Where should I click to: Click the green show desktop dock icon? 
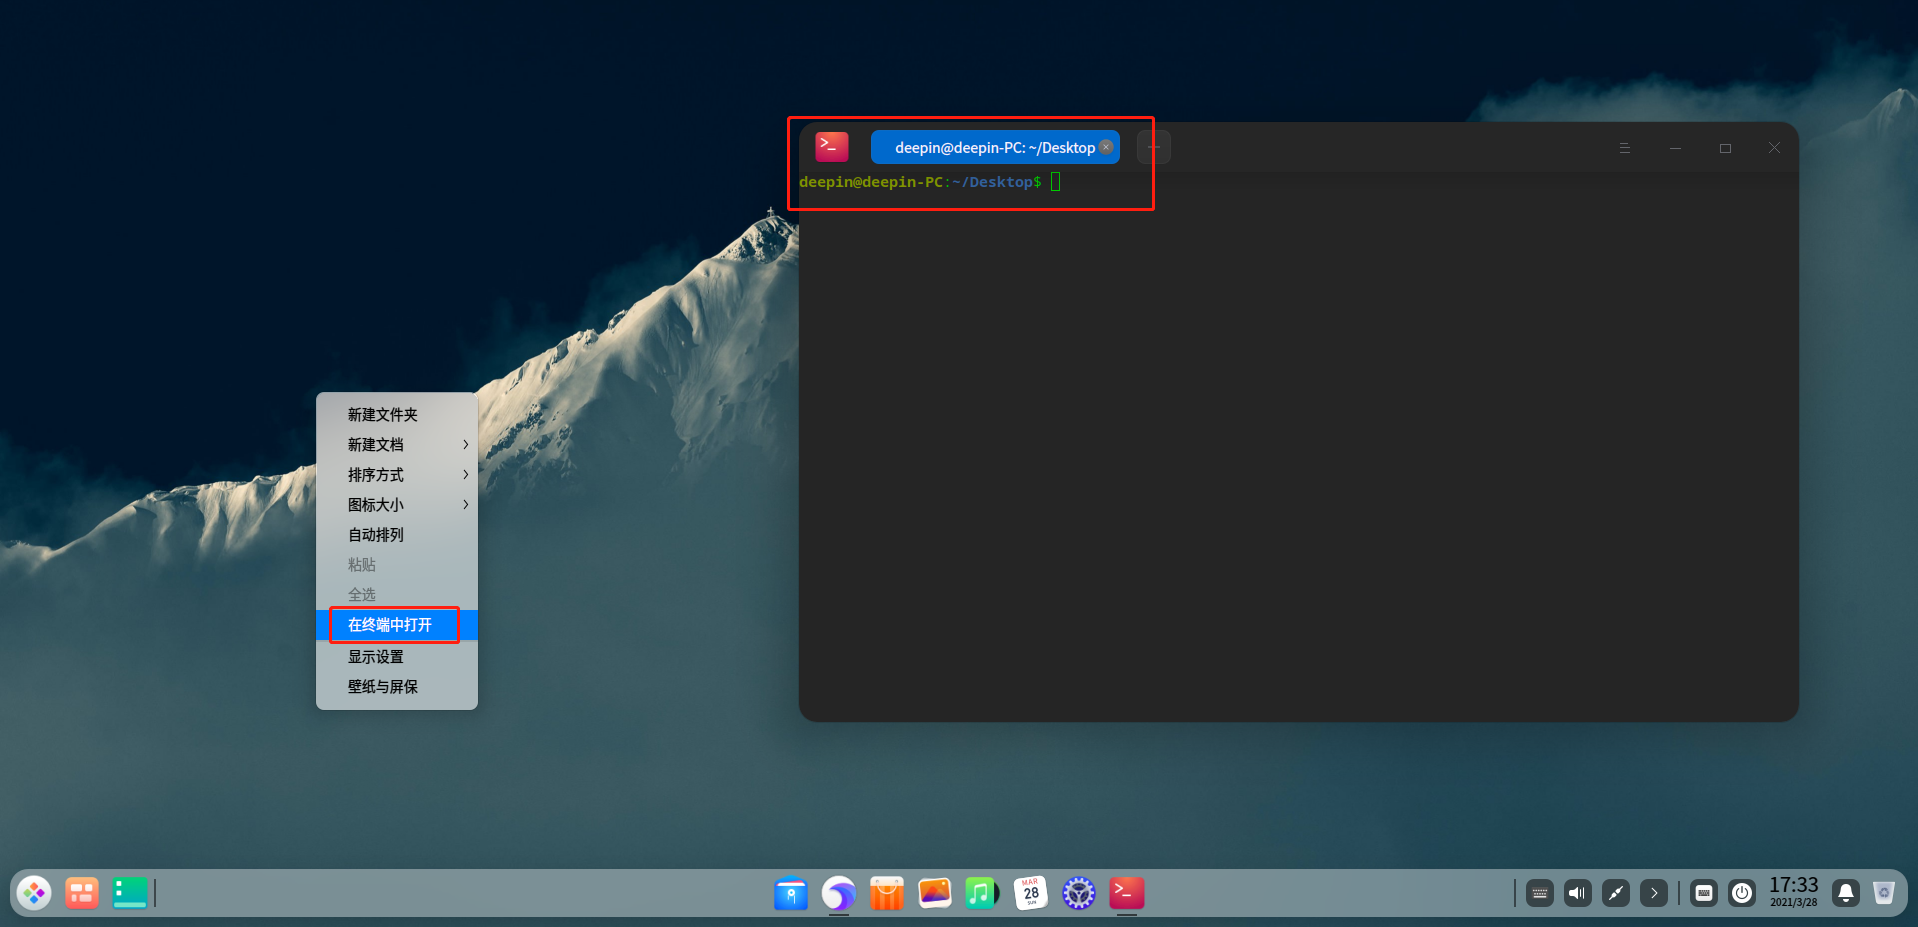130,893
